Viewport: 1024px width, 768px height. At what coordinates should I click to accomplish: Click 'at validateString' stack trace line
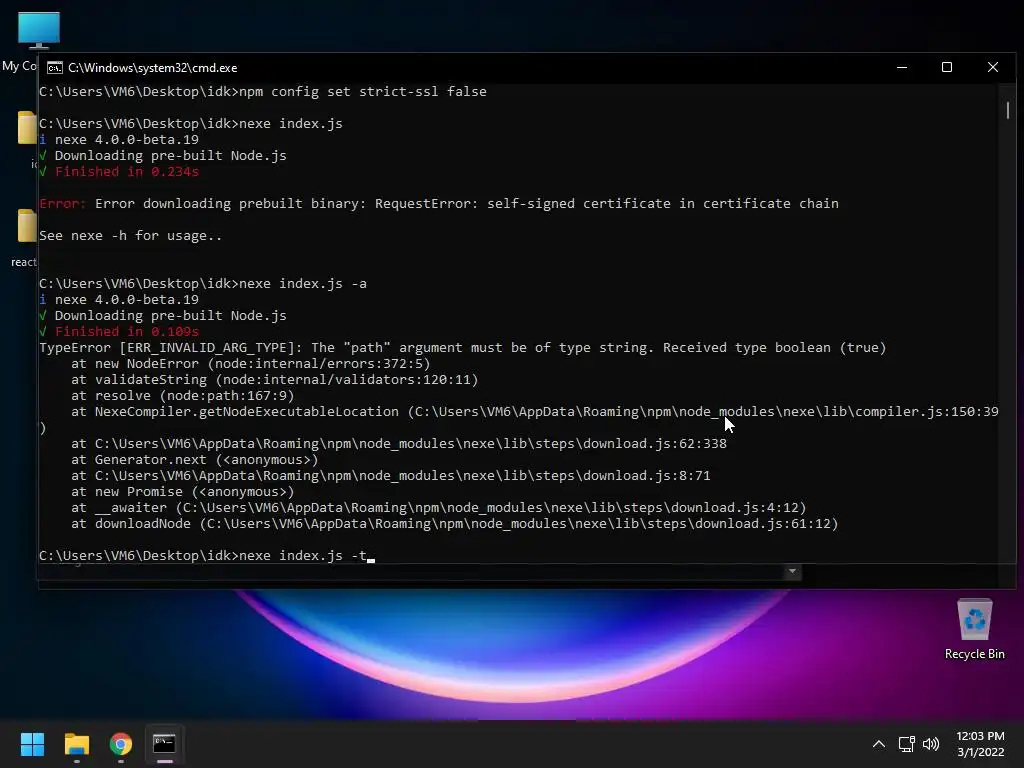click(274, 379)
